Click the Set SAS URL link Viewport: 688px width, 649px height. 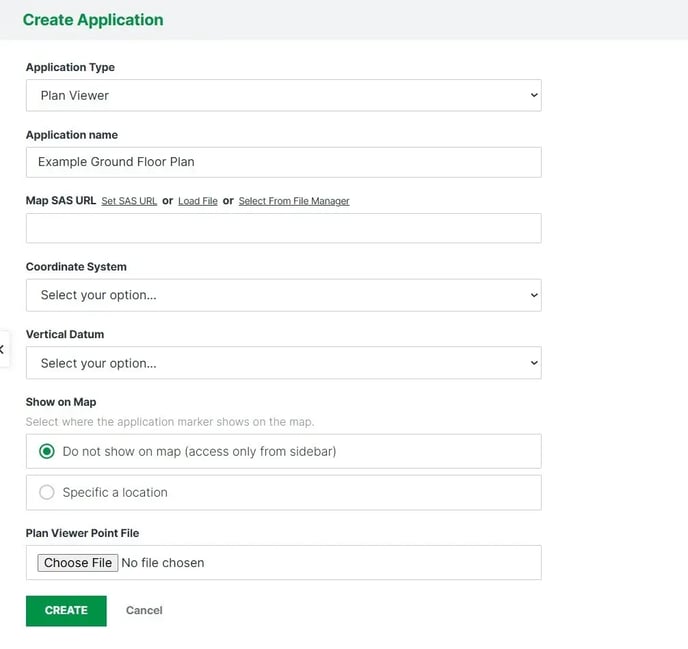(129, 201)
